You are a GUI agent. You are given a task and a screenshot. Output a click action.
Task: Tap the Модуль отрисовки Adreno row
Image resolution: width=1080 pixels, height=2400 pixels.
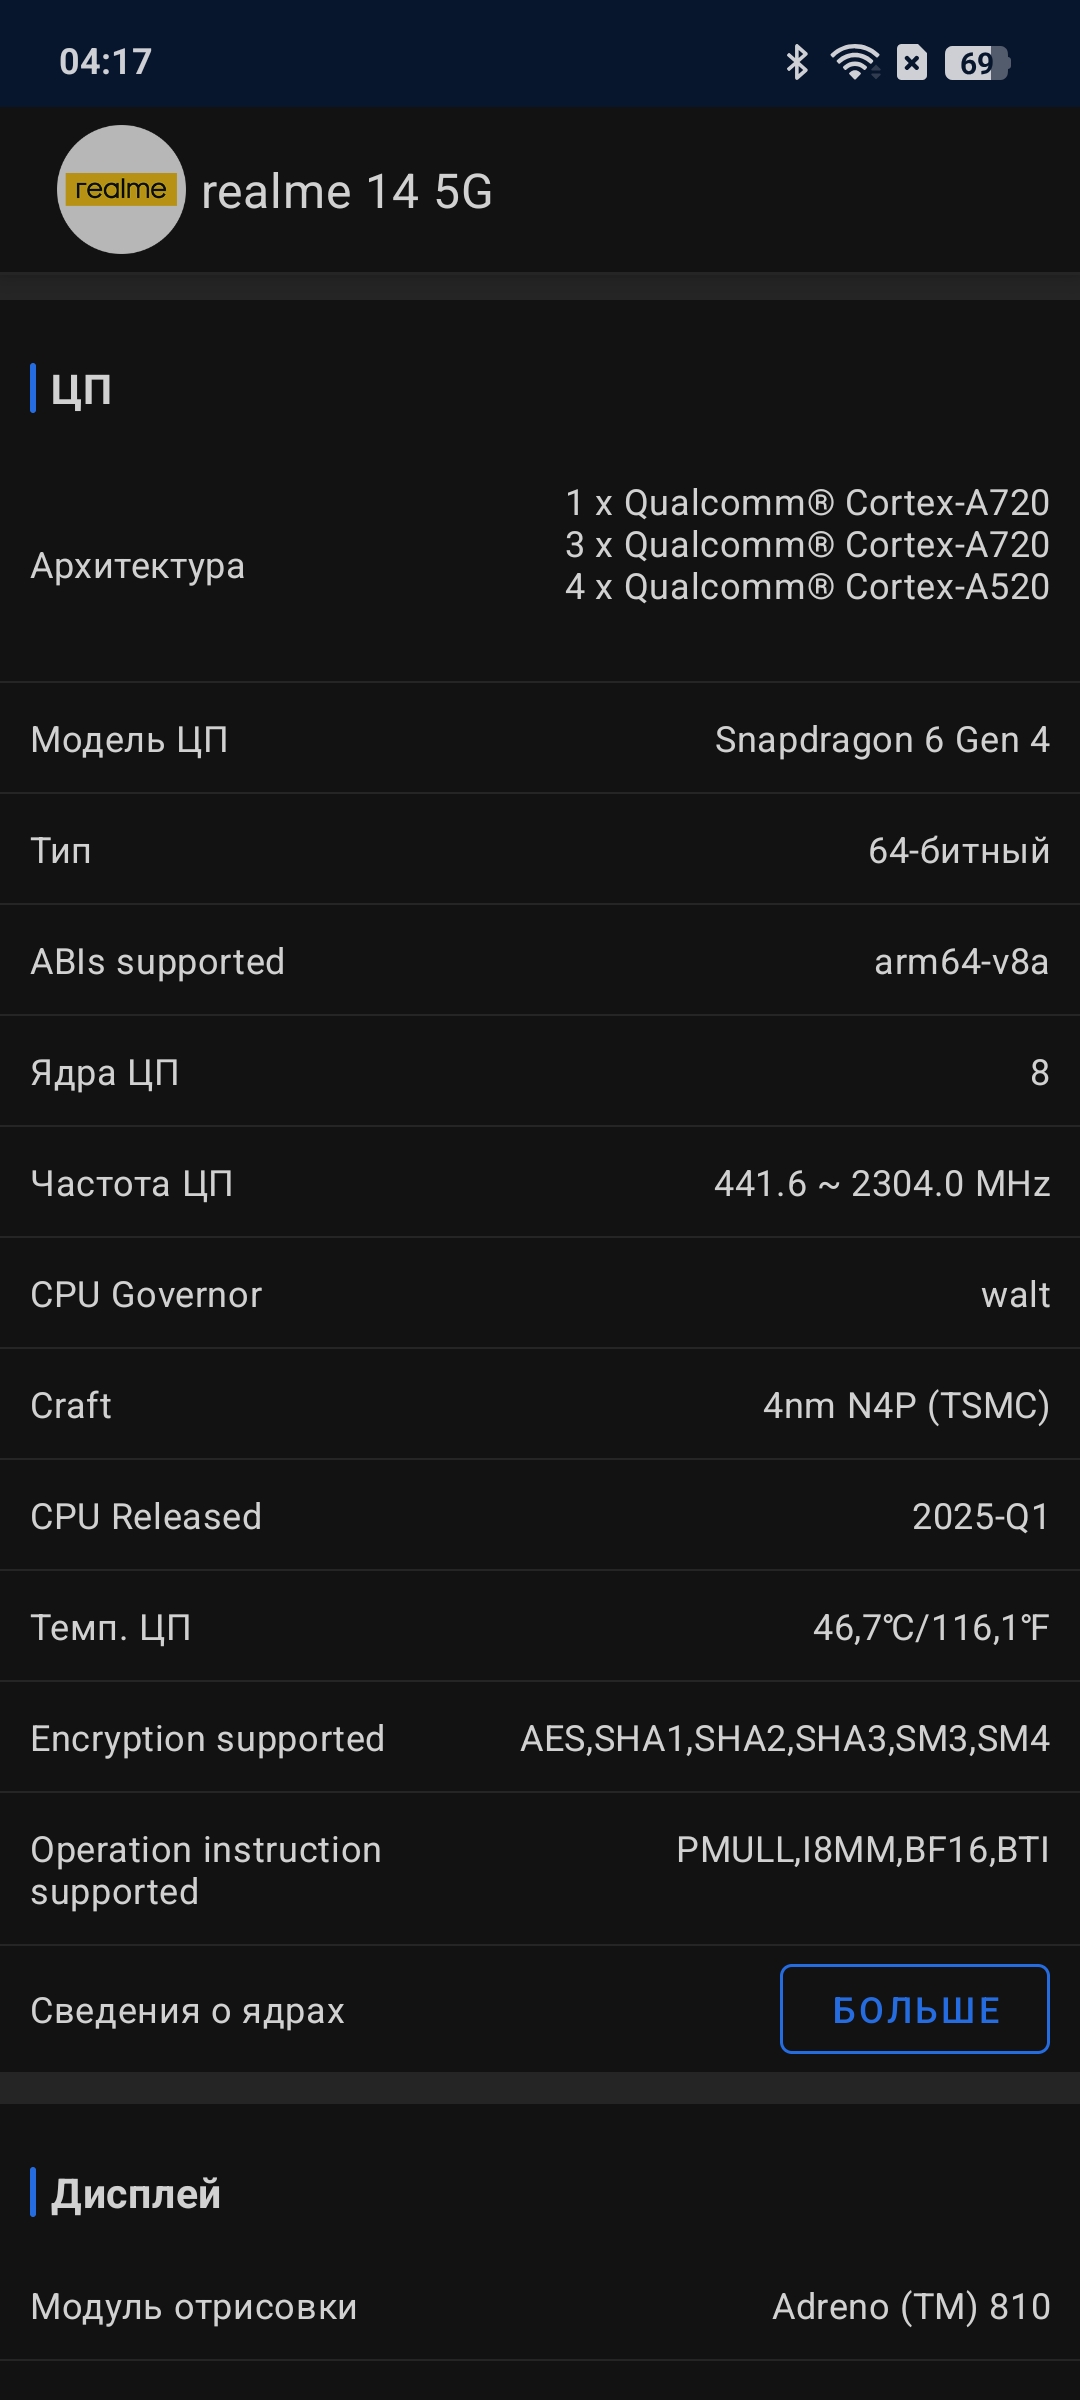(x=540, y=2306)
